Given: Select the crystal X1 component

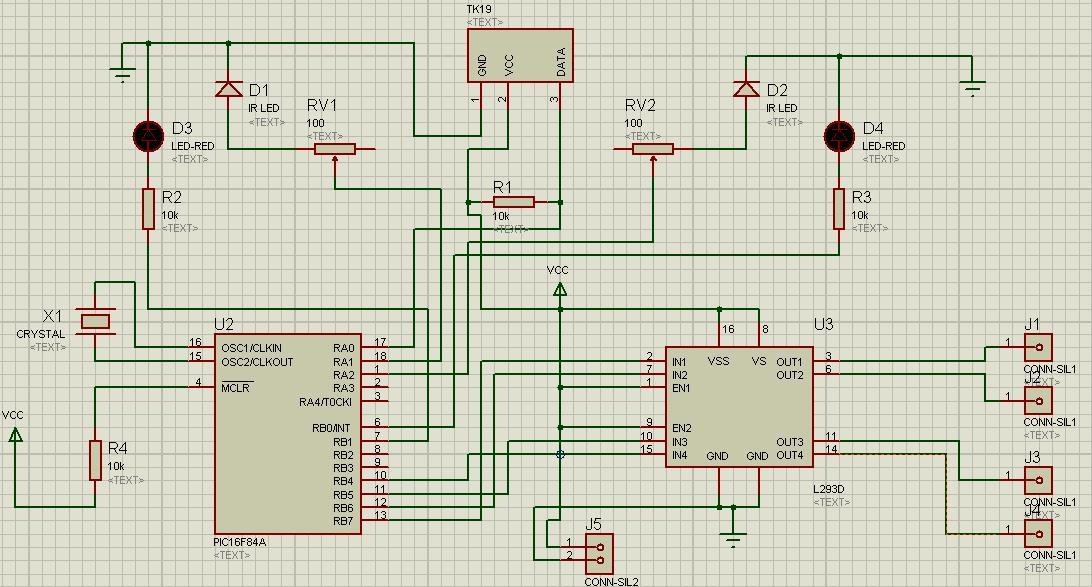Looking at the screenshot, I should point(95,321).
